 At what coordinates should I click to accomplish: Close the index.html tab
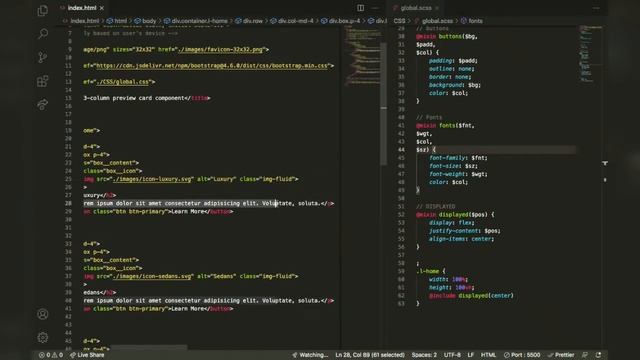(102, 8)
